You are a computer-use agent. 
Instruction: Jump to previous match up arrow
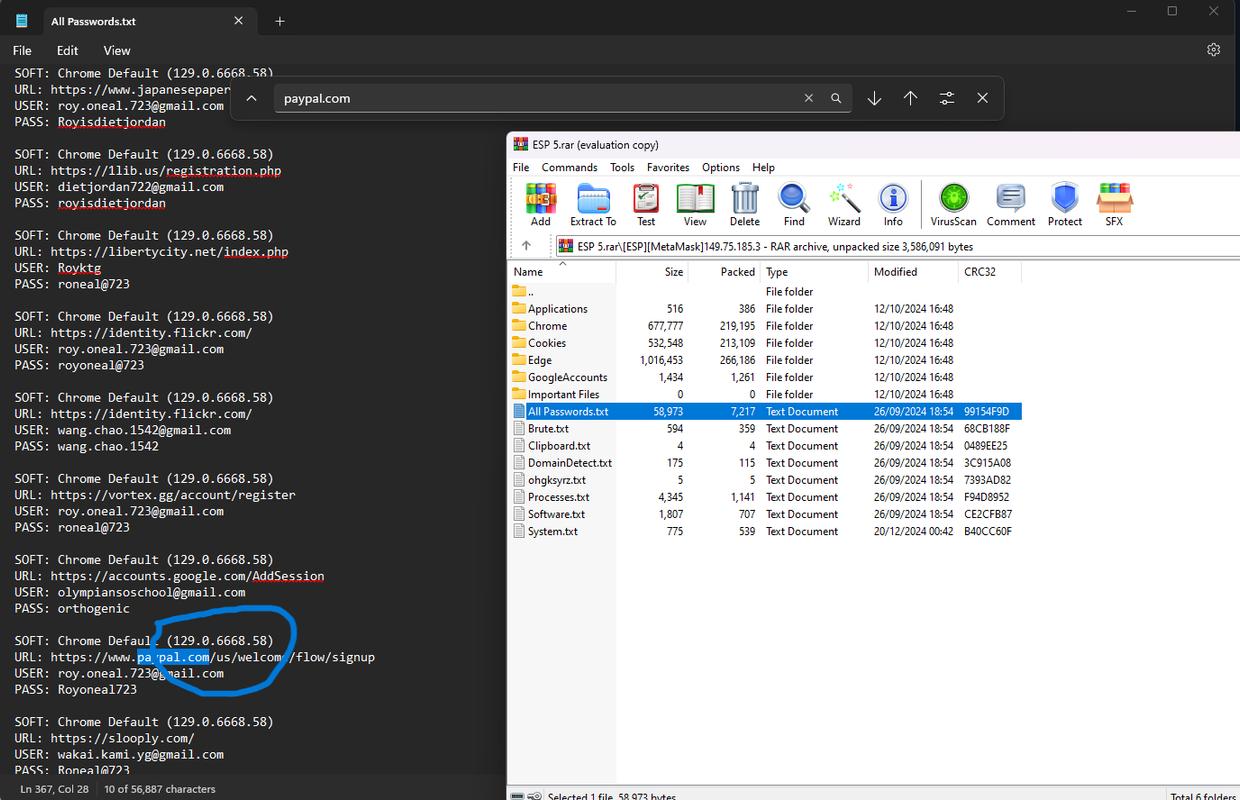pyautogui.click(x=910, y=98)
